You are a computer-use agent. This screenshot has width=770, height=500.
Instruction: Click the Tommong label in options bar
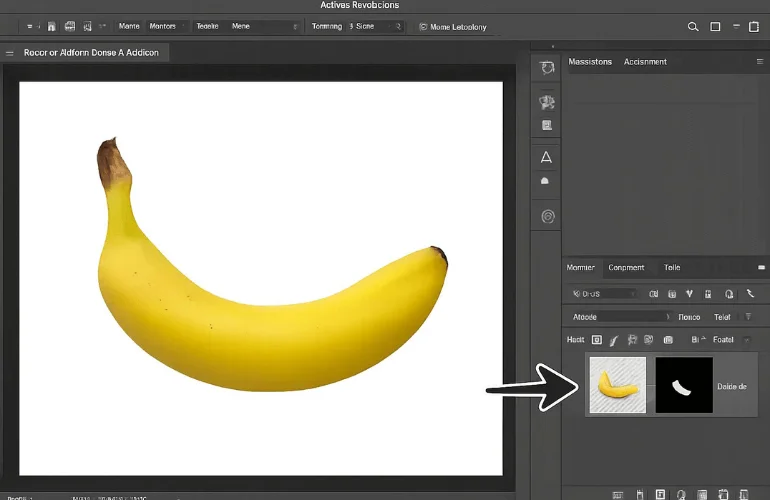327,26
